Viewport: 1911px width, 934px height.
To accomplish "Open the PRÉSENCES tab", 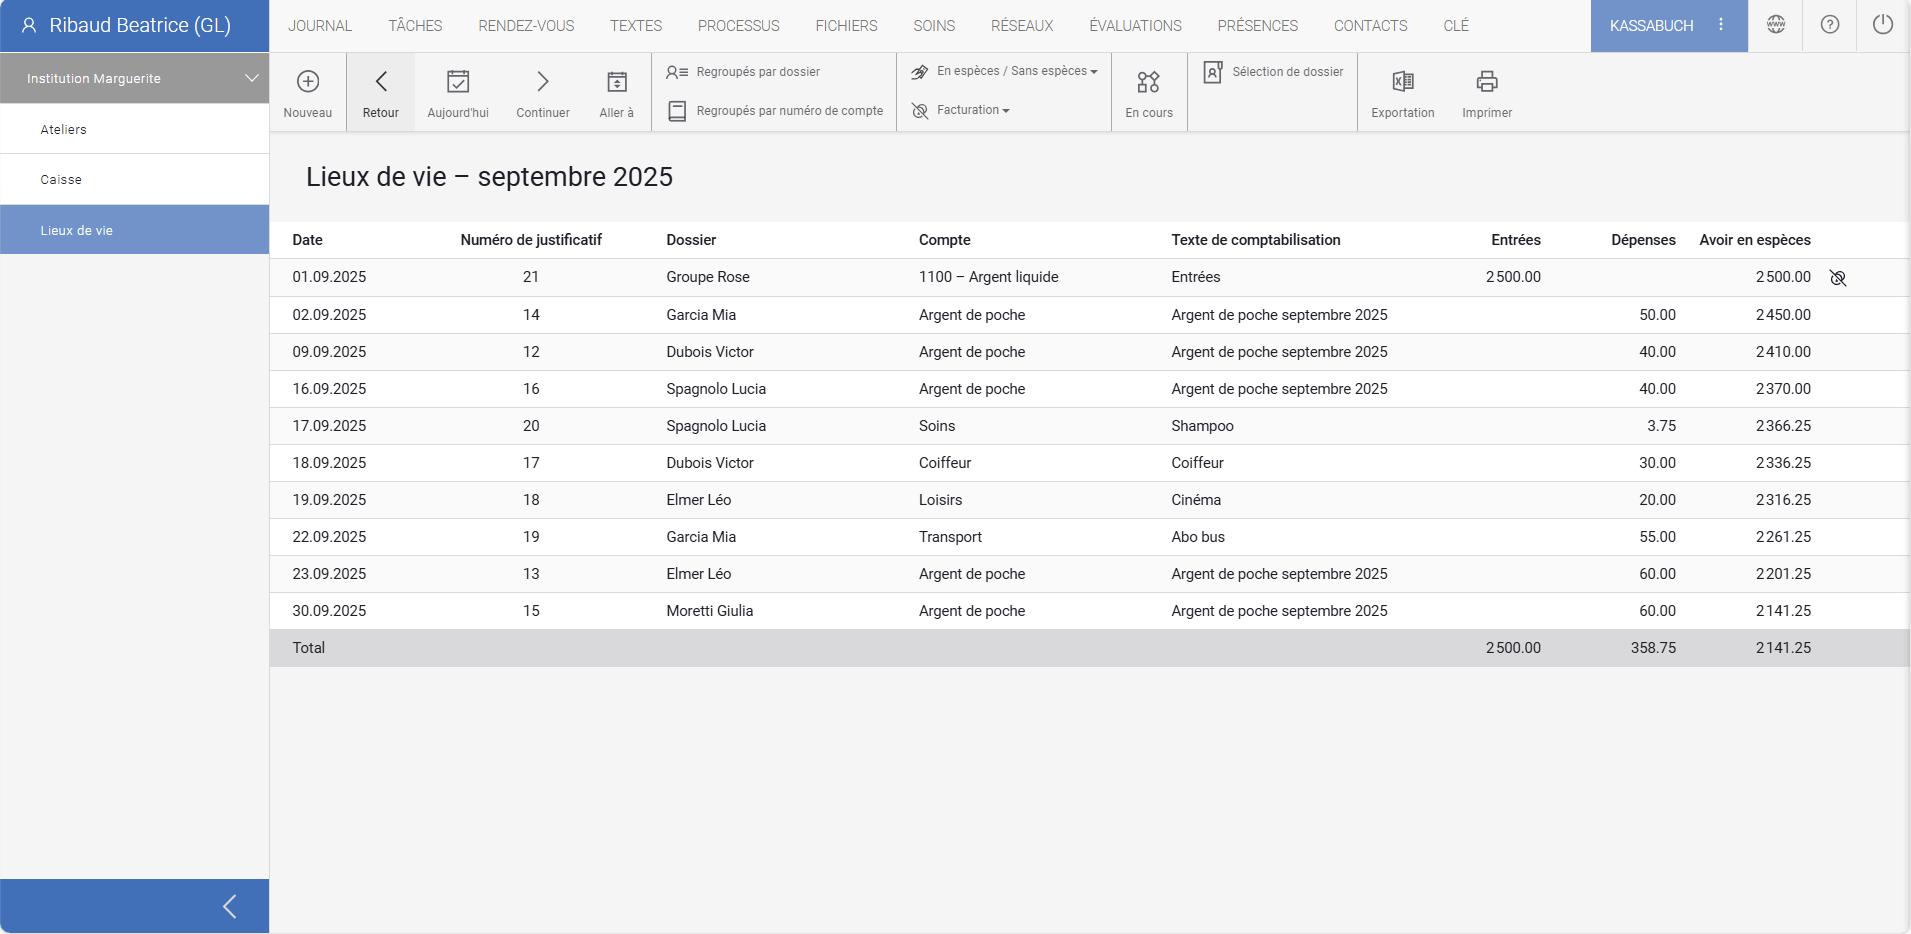I will 1257,26.
